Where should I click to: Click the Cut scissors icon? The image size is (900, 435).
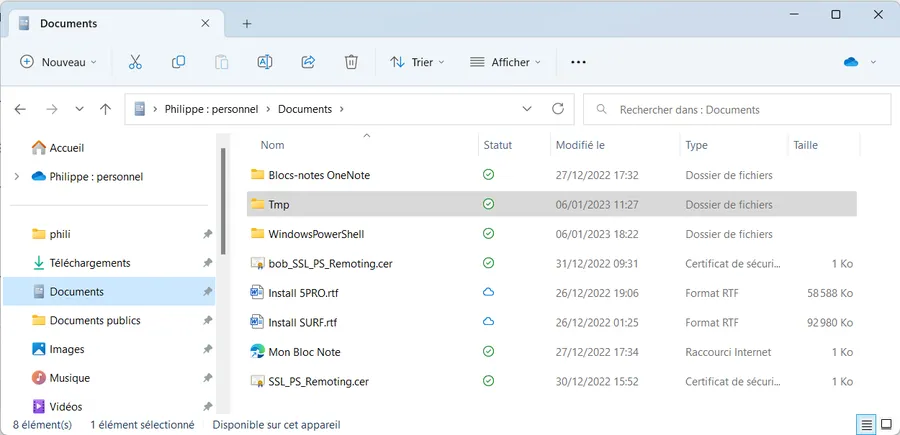tap(135, 62)
